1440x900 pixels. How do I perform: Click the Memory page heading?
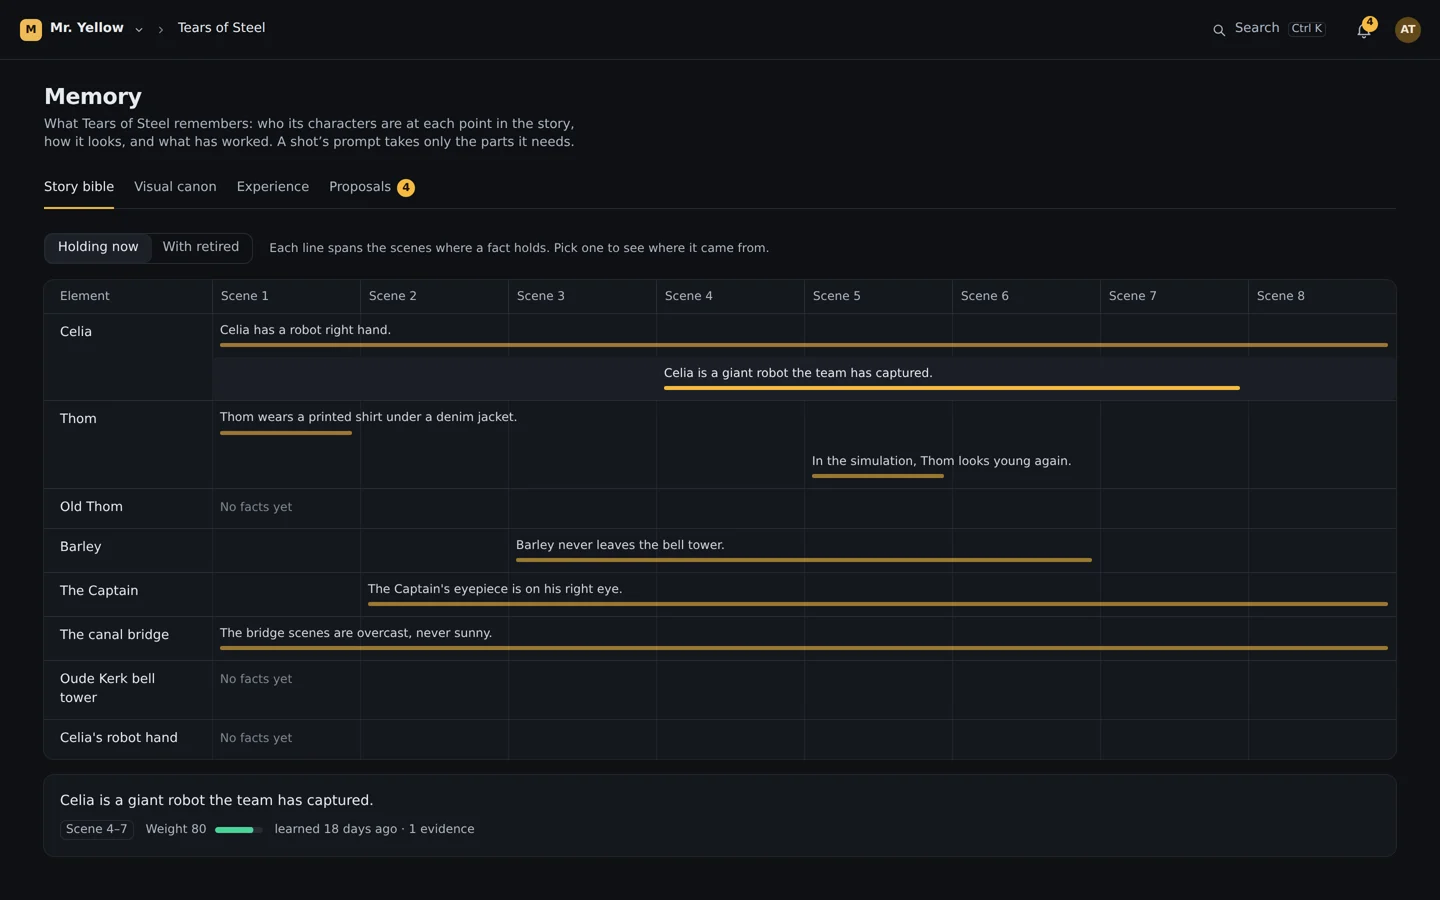coord(93,97)
